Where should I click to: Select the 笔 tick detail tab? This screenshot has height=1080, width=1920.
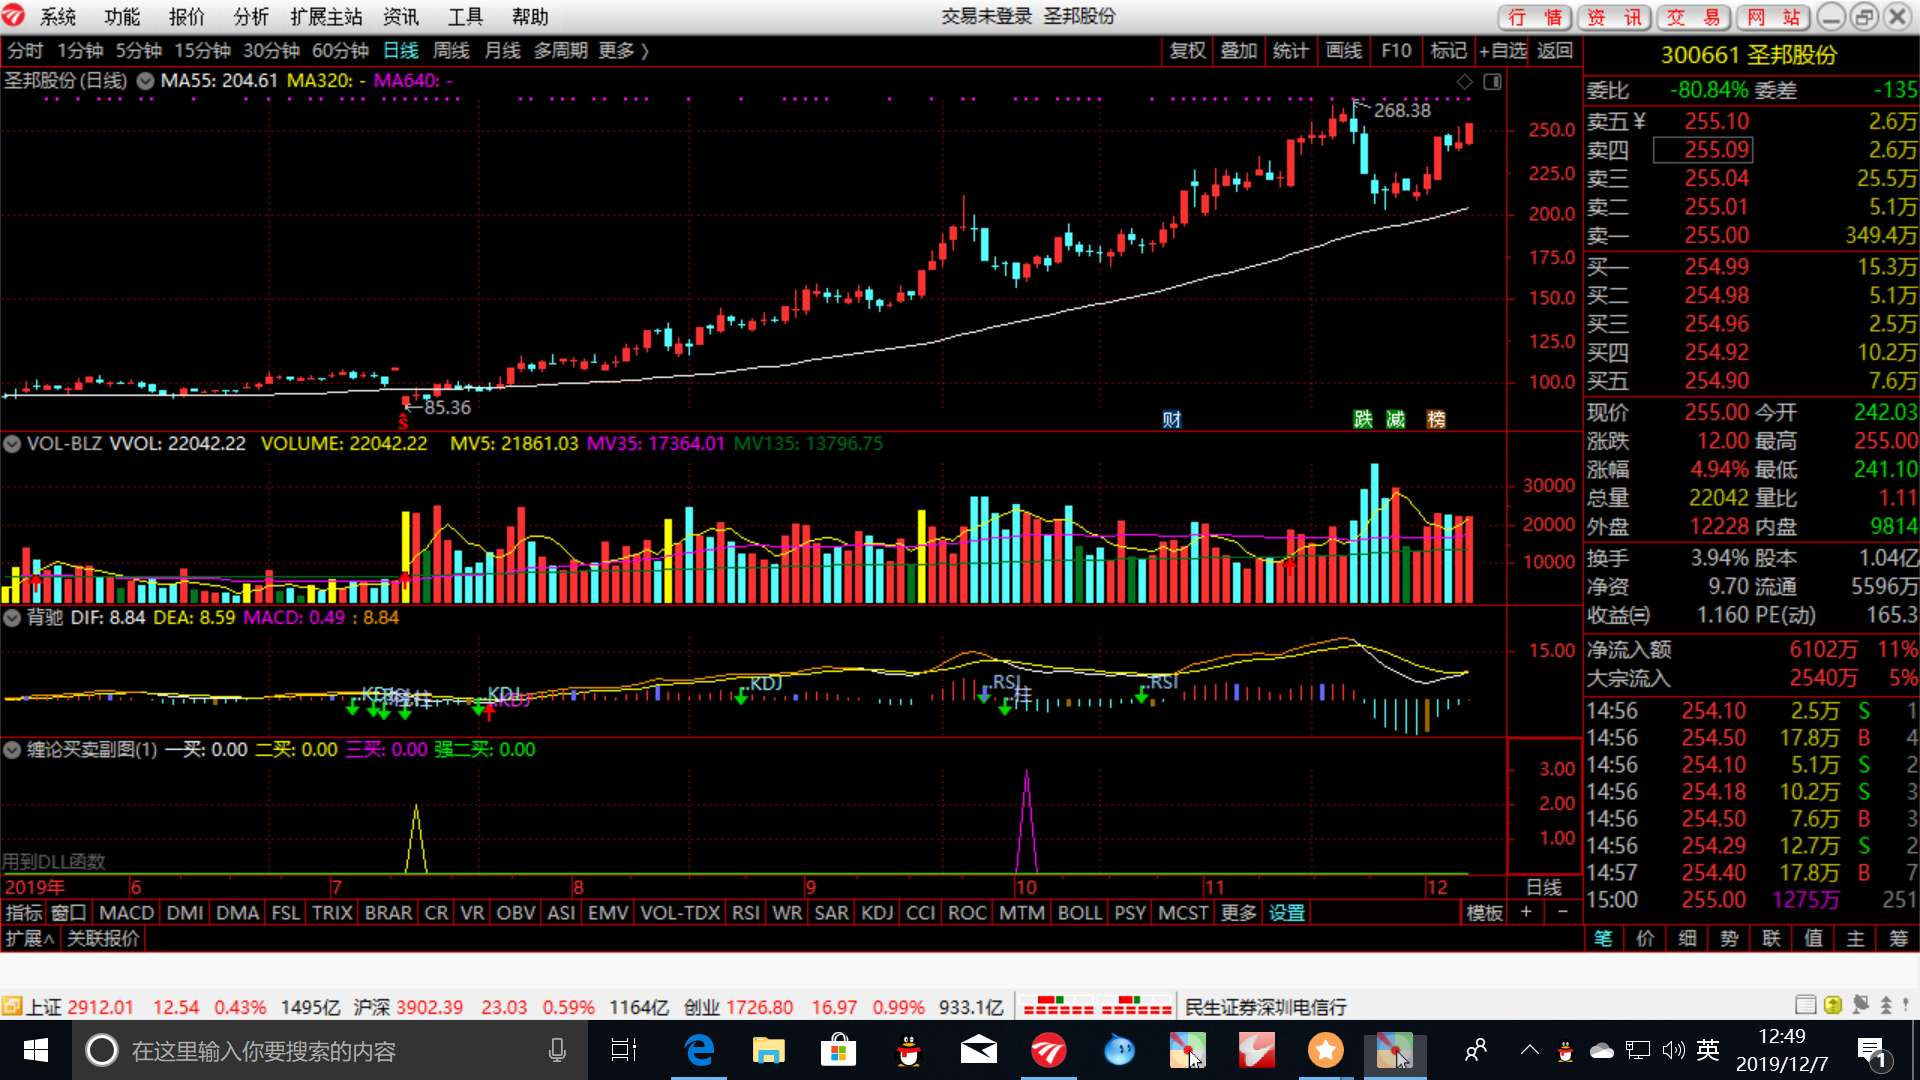[1603, 938]
